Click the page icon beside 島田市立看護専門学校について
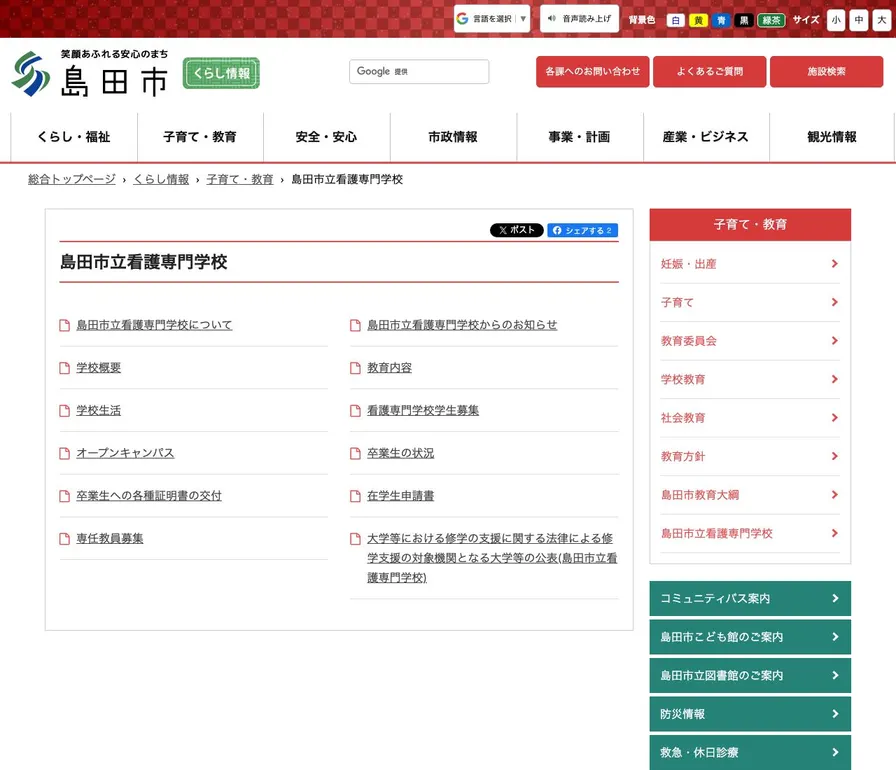 65,325
